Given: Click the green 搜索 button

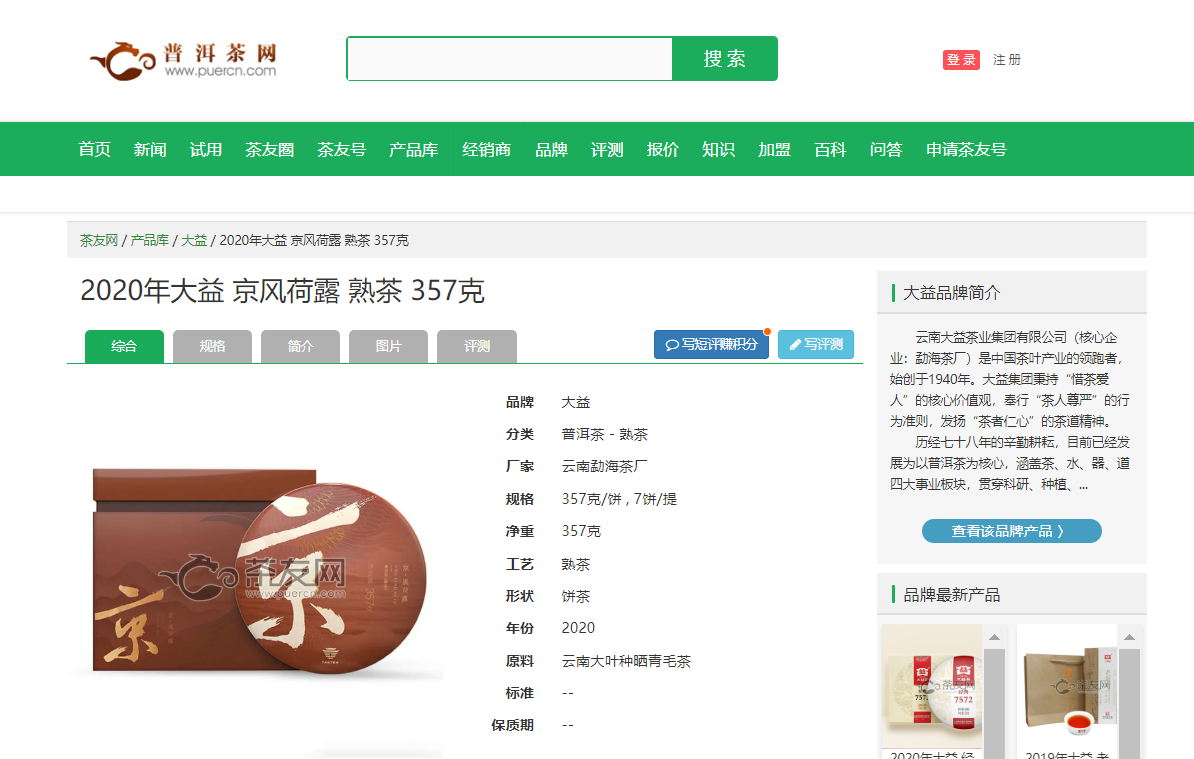Looking at the screenshot, I should pyautogui.click(x=725, y=59).
